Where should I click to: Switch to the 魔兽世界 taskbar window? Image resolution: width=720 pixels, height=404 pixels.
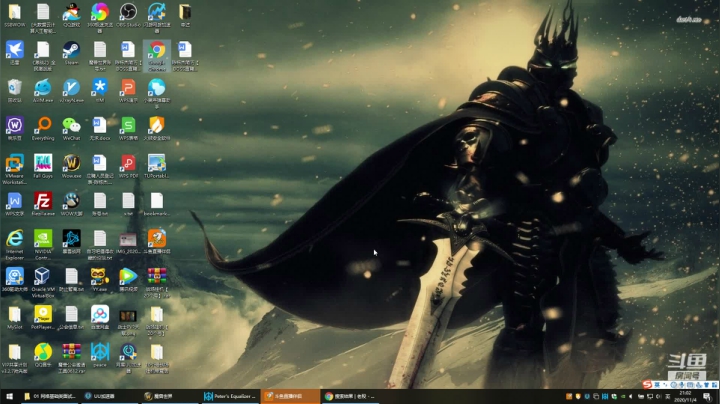tap(169, 396)
